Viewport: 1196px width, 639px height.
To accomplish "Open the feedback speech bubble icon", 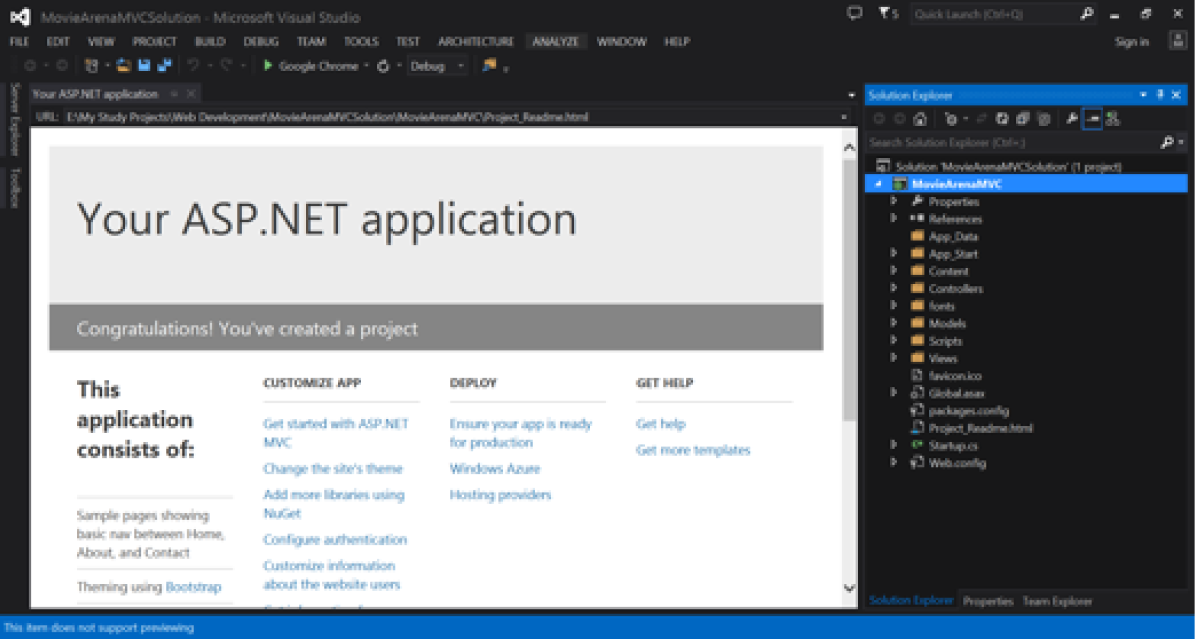I will coord(854,13).
